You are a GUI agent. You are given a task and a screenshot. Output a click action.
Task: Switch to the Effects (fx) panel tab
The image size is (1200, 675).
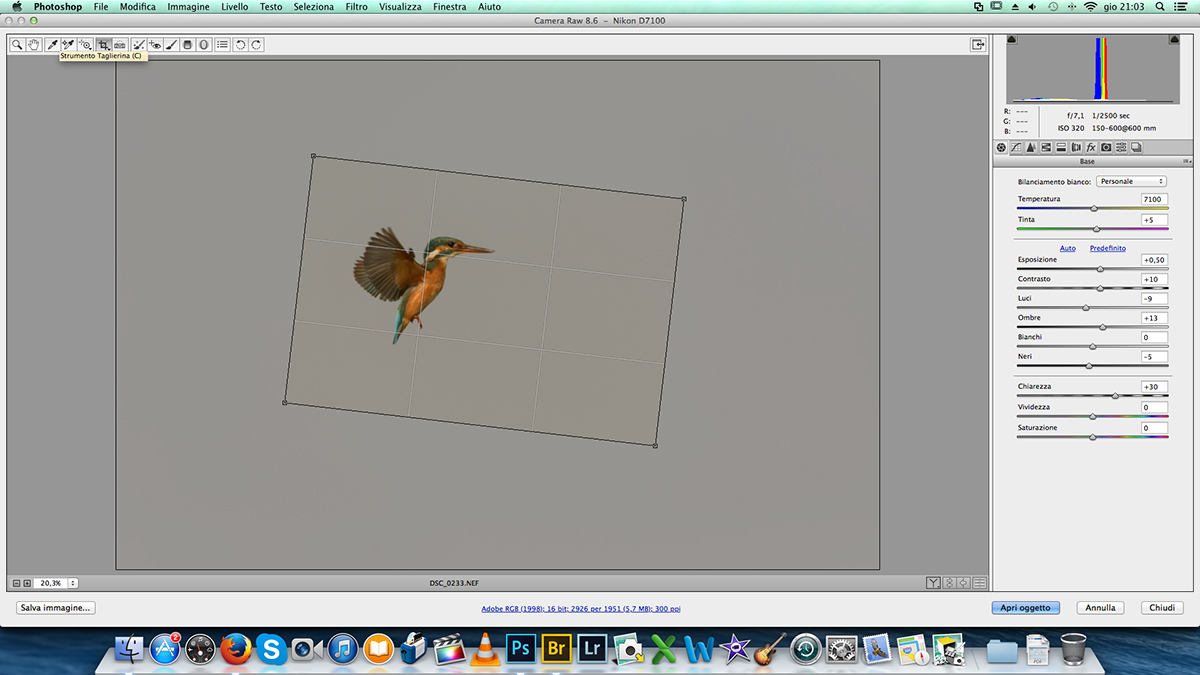coord(1091,147)
